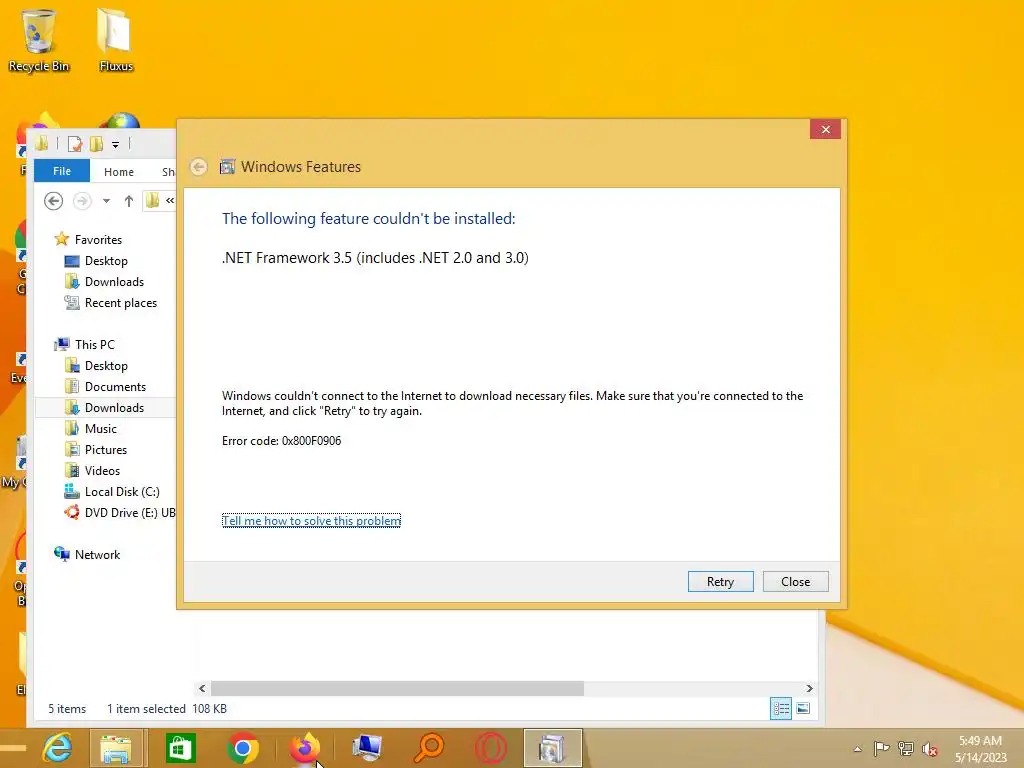This screenshot has height=768, width=1024.
Task: Open Customize Quick Access Toolbar dropdown
Action: 115,144
